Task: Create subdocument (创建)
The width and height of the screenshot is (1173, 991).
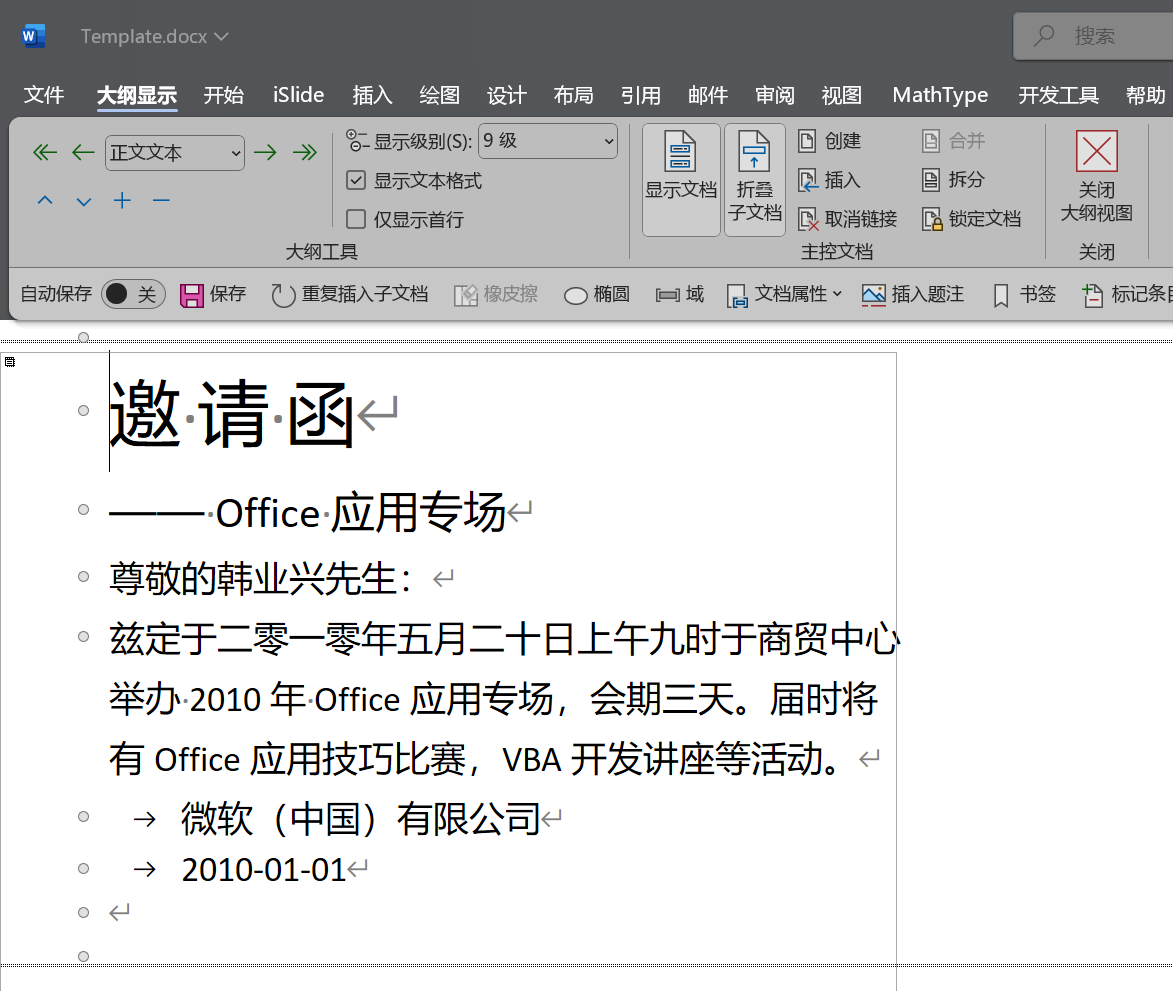Action: (x=829, y=141)
